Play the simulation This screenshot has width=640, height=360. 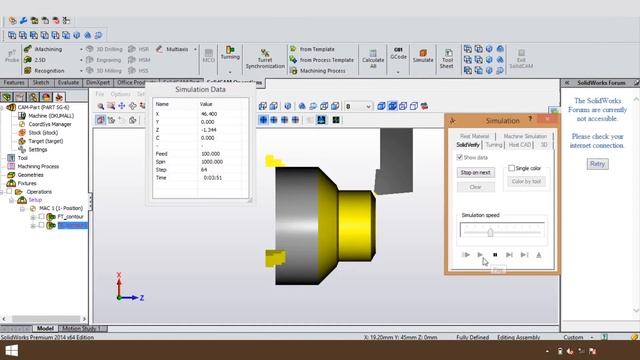pos(480,255)
